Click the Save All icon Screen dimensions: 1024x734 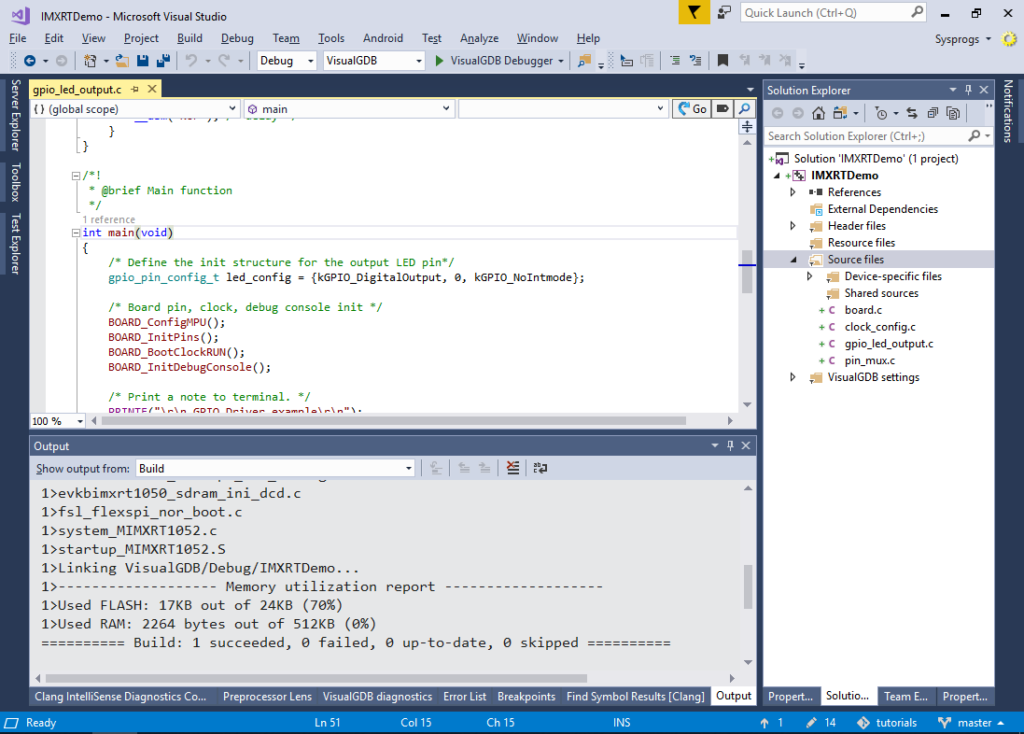(163, 61)
